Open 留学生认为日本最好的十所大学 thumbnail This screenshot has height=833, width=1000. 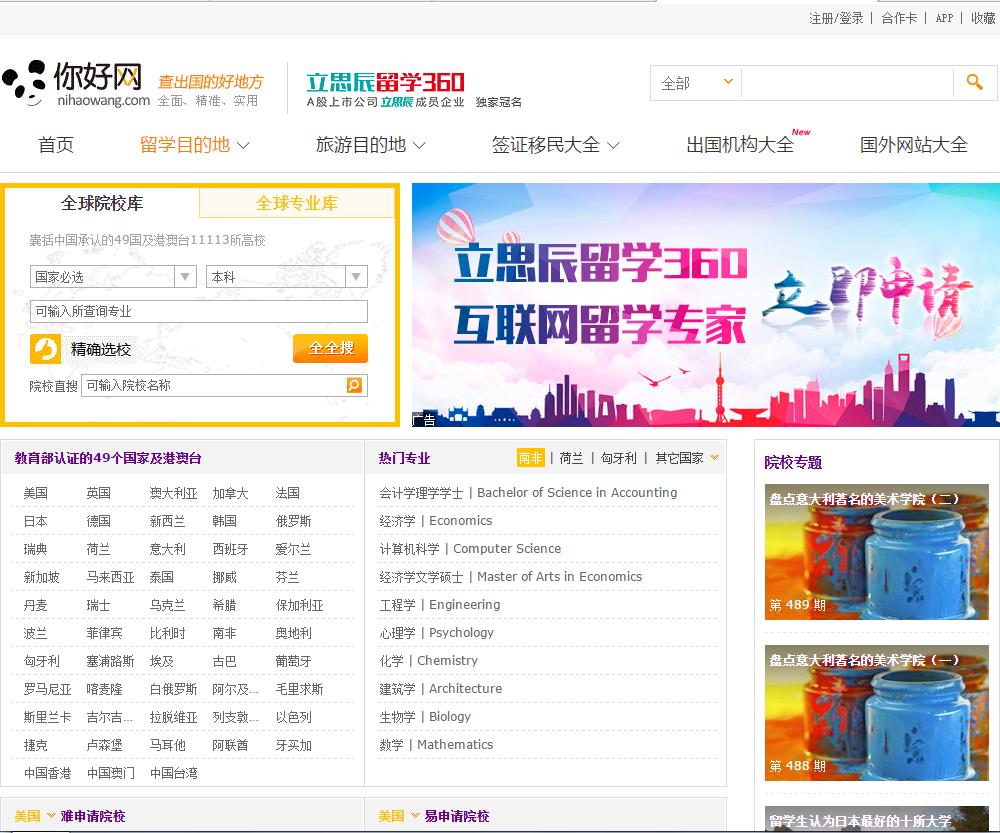pos(877,819)
